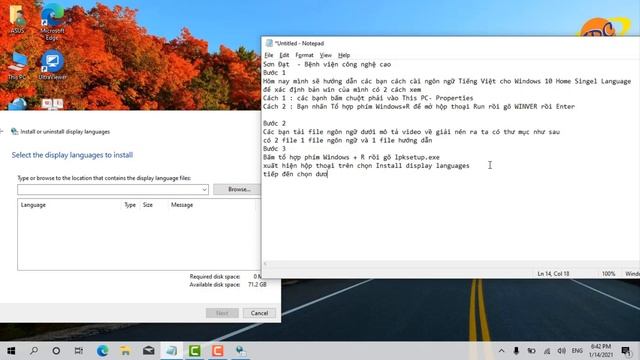Click line 'Bước 1' in Notepad
The width and height of the screenshot is (640, 360).
pos(274,73)
